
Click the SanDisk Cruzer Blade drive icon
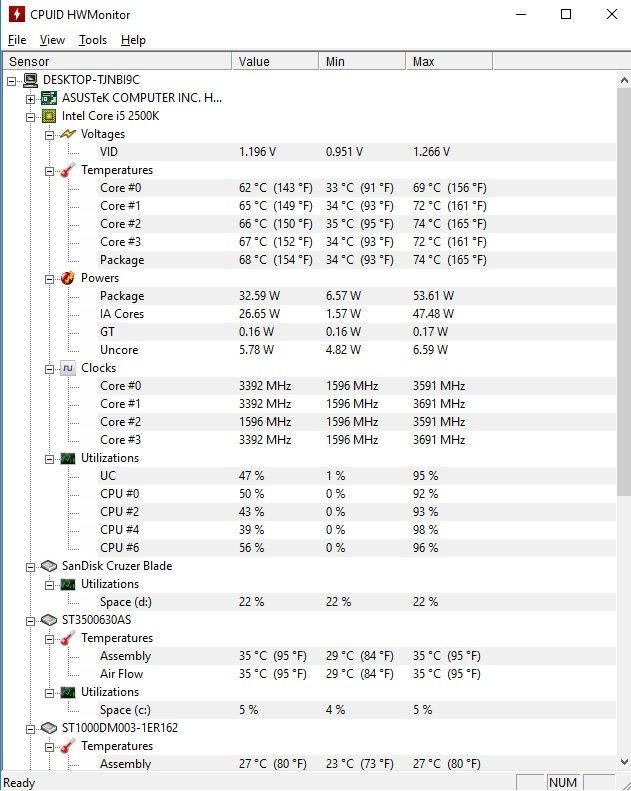click(49, 566)
